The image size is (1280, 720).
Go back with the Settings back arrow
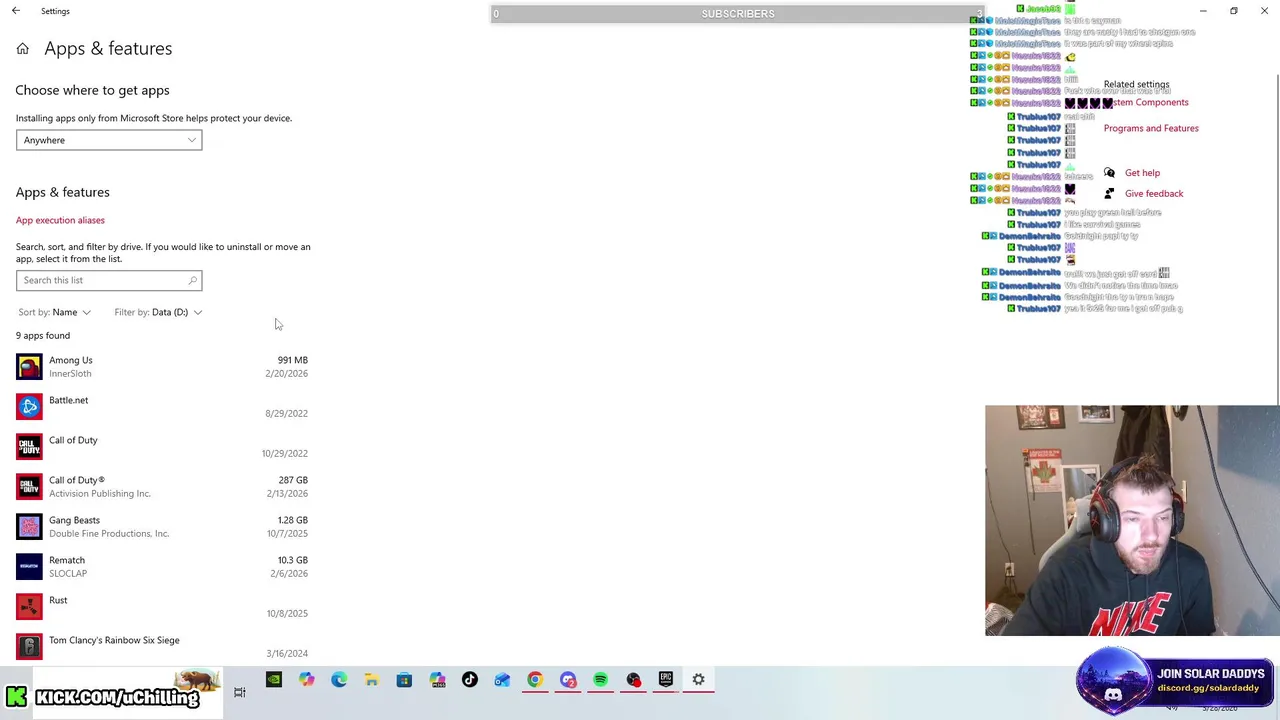click(16, 11)
